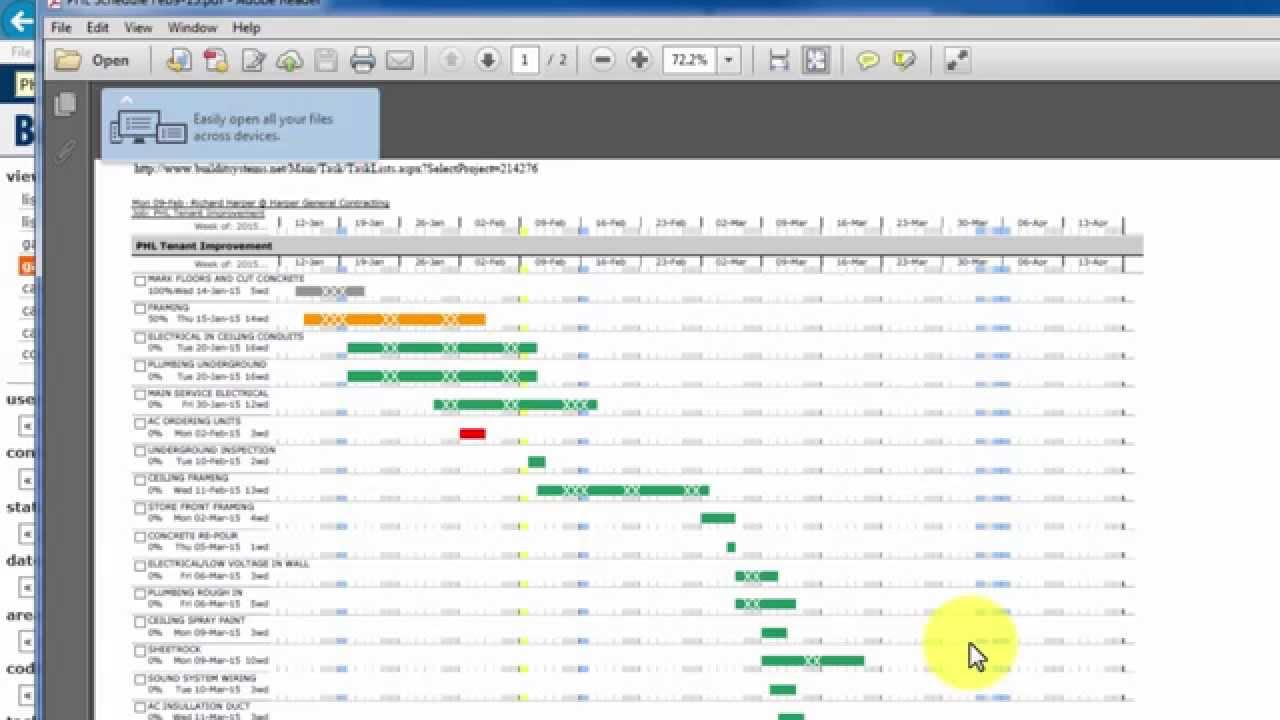Add a sticky note comment
Viewport: 1280px width, 720px height.
pos(868,60)
